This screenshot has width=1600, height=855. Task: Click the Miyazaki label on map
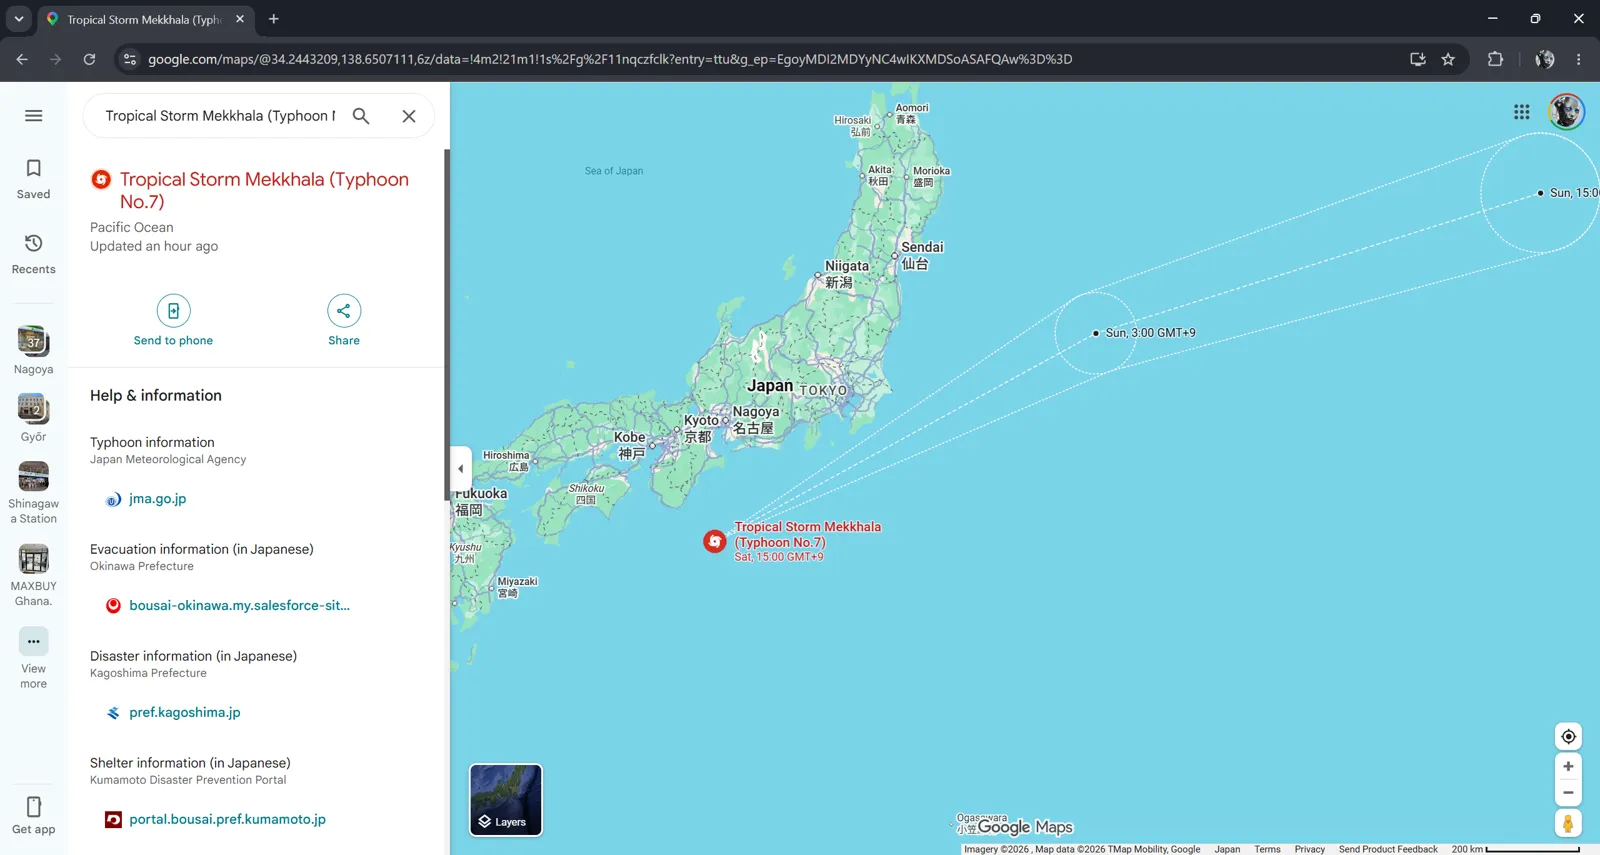[517, 587]
